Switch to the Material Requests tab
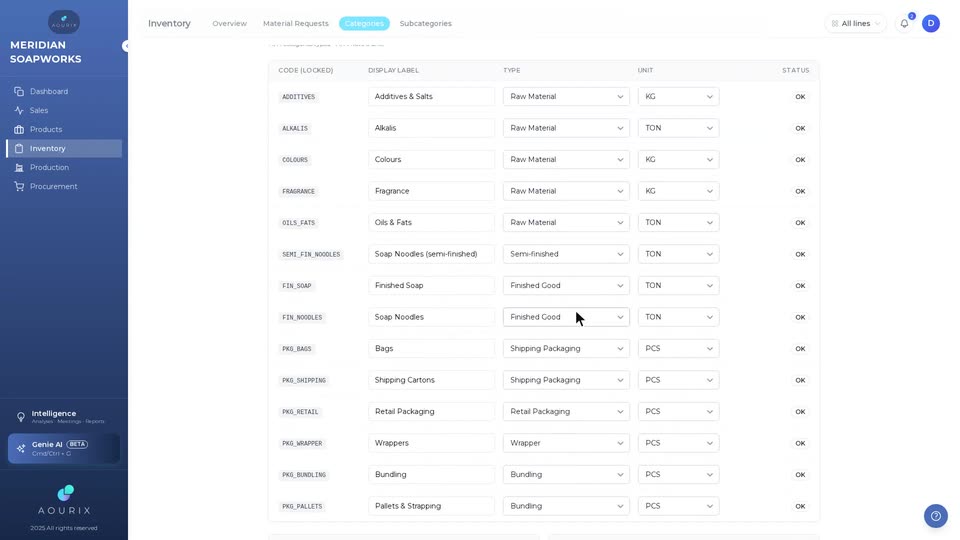This screenshot has height=540, width=960. tap(296, 23)
